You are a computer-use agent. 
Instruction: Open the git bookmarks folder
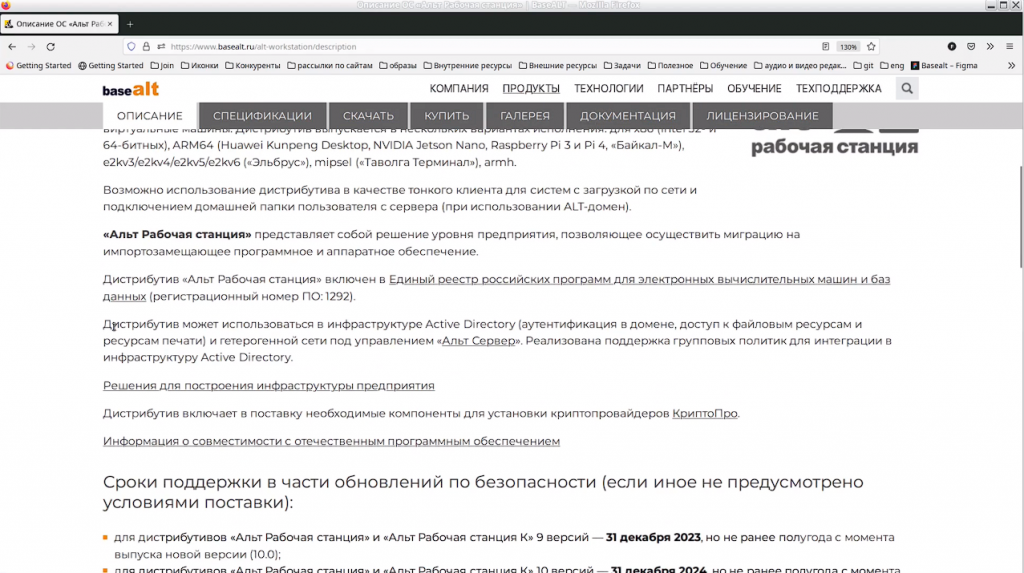(x=863, y=65)
